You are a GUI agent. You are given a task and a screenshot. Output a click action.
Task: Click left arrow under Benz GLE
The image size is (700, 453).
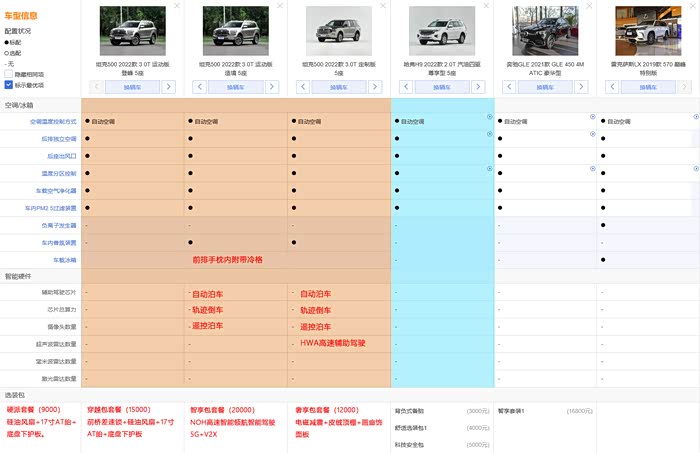pyautogui.click(x=509, y=87)
